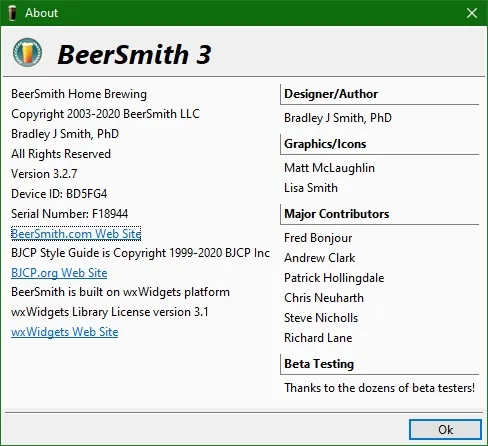Click Thanks to the dozens of beta testers
This screenshot has height=446, width=488.
(379, 388)
